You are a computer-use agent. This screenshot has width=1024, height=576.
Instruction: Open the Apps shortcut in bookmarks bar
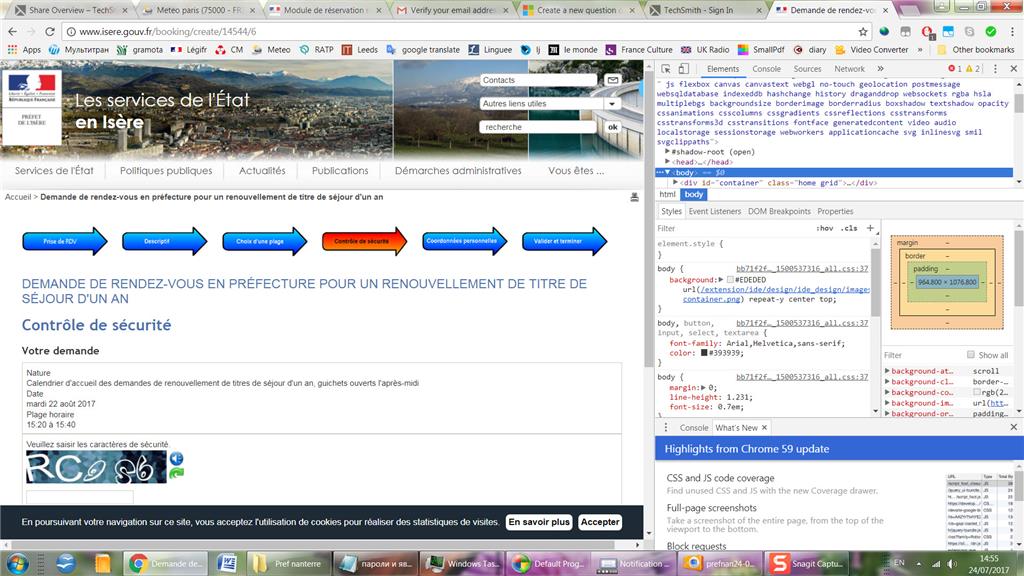pyautogui.click(x=24, y=50)
